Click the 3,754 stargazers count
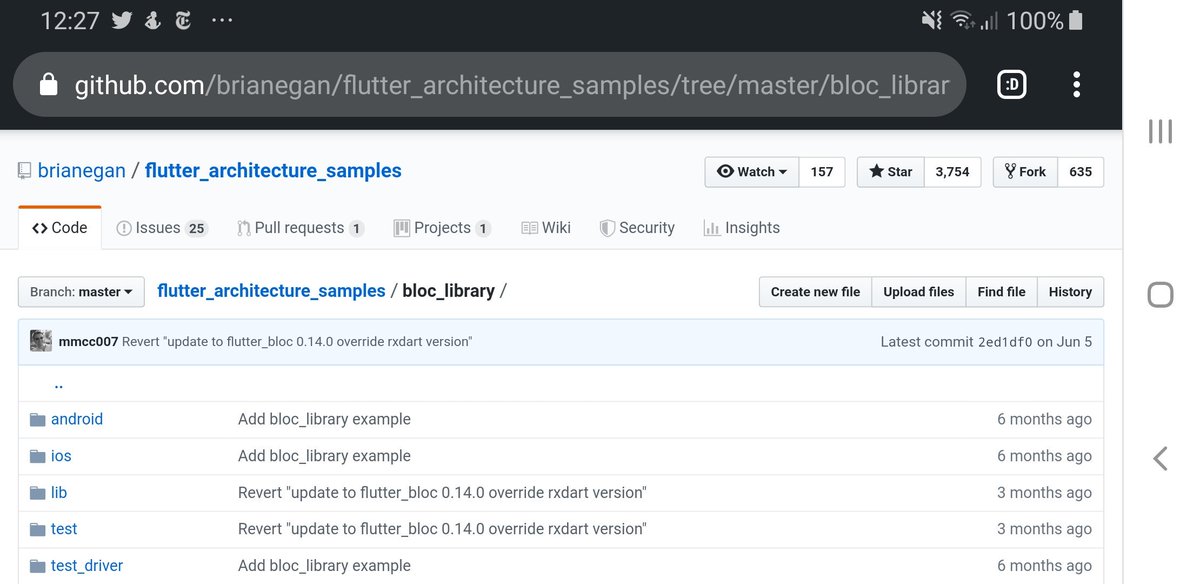 [952, 172]
